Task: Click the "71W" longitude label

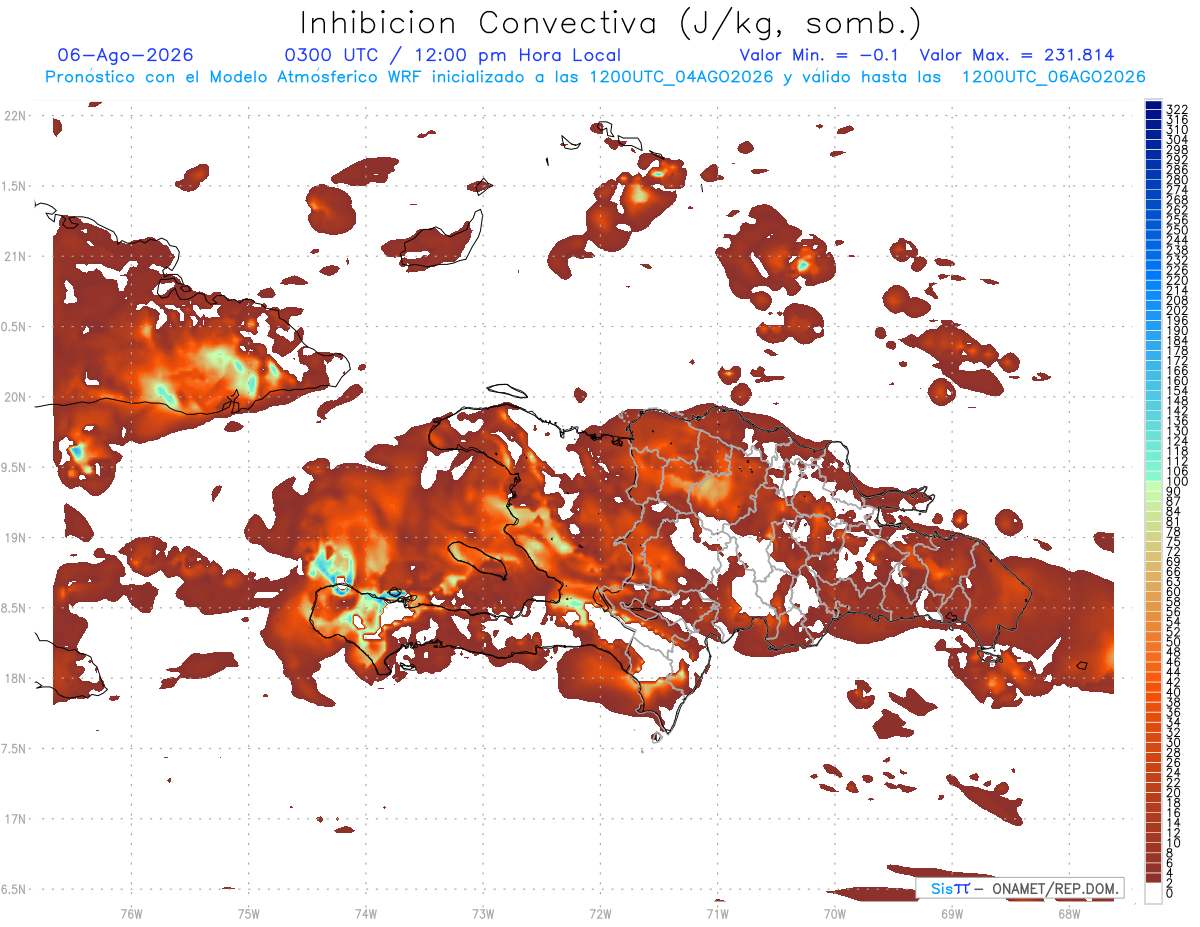Action: click(x=717, y=913)
